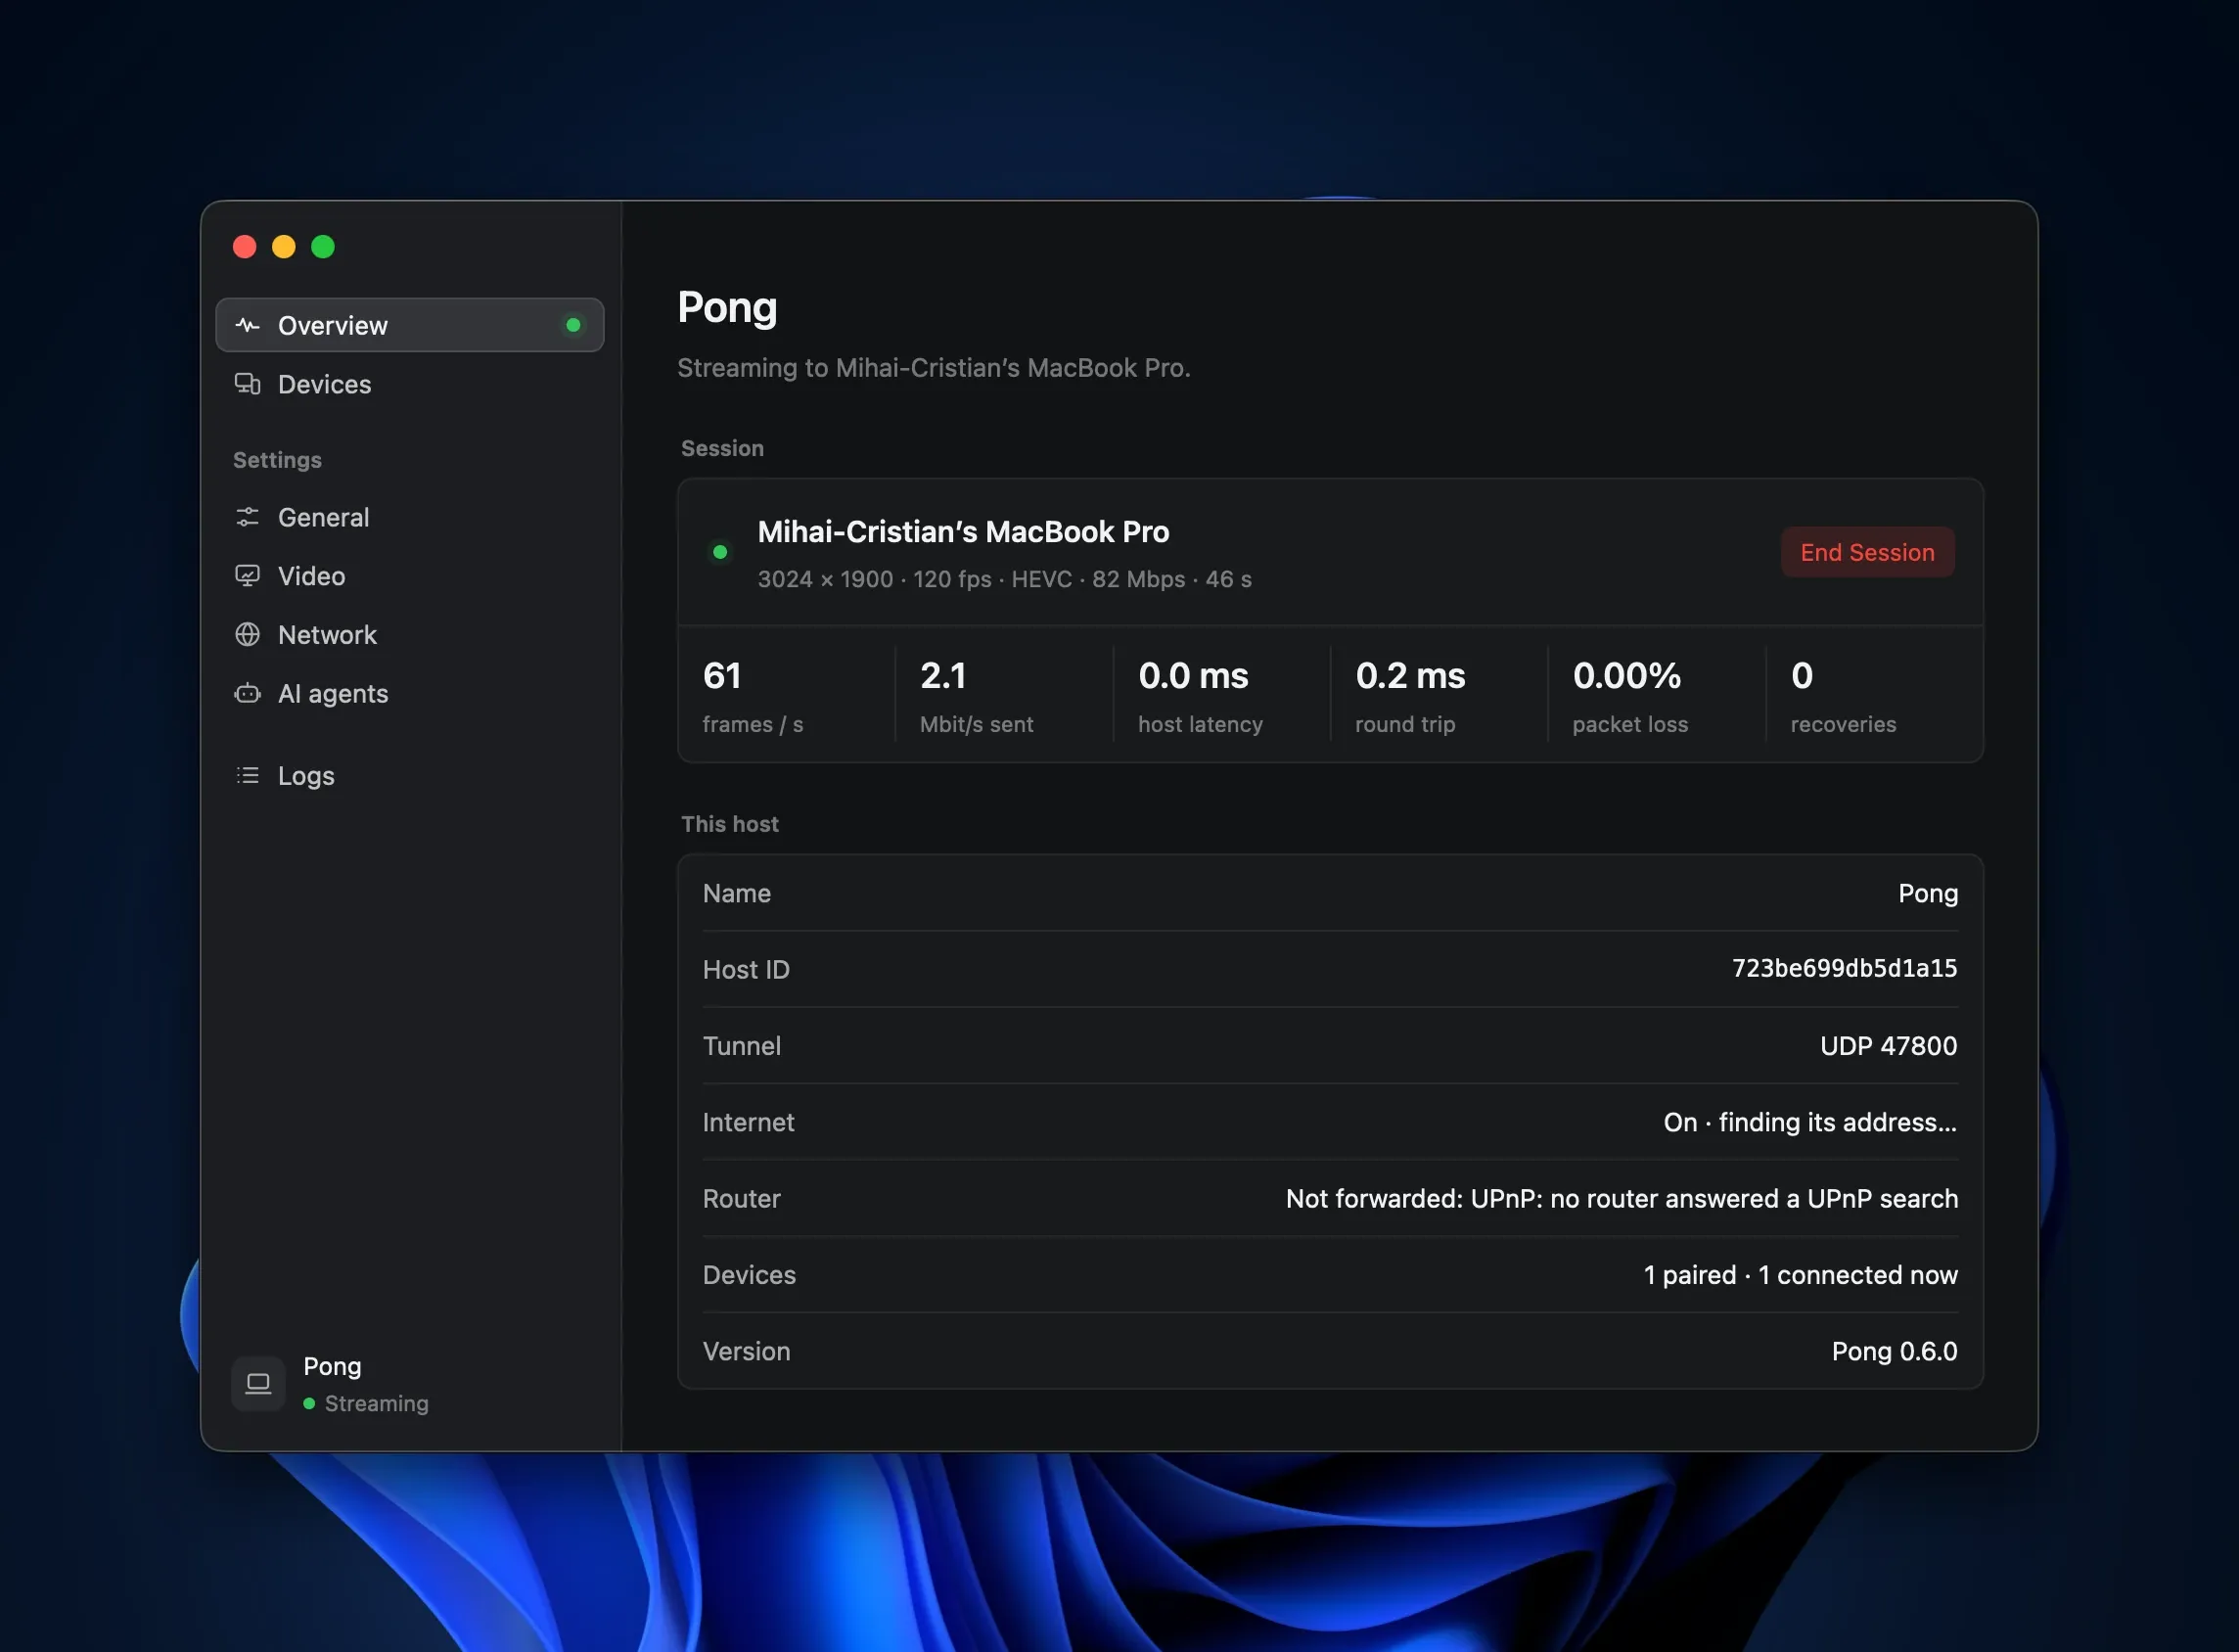Click the laptop icon beside Pong Streaming
Image resolution: width=2239 pixels, height=1652 pixels.
tap(258, 1383)
